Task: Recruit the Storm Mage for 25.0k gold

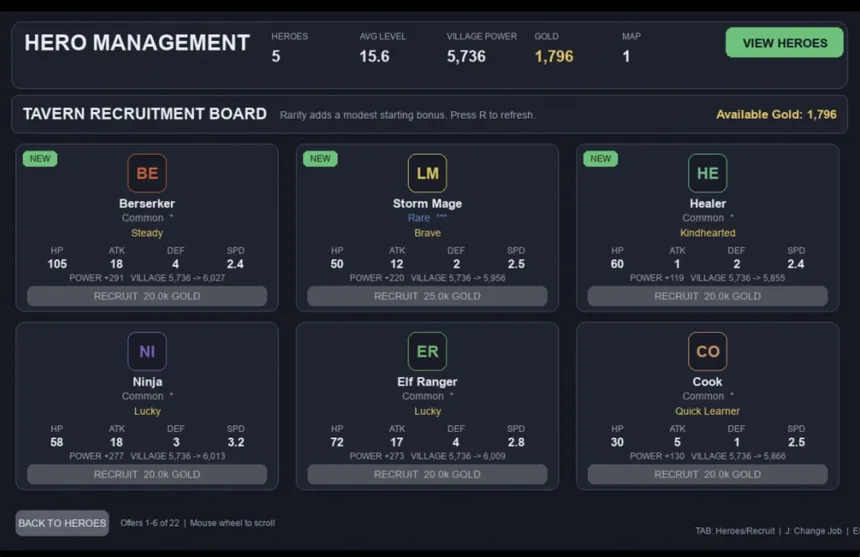Action: (427, 296)
